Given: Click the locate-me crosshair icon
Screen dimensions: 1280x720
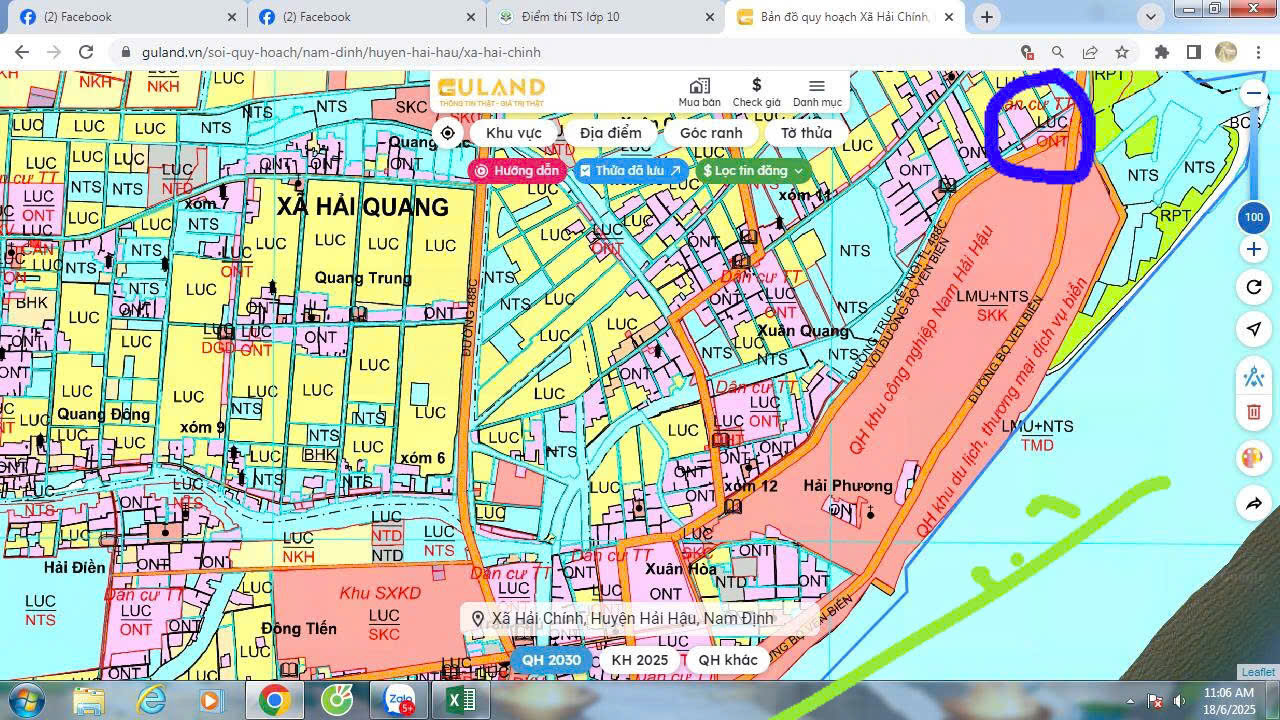Looking at the screenshot, I should [448, 133].
